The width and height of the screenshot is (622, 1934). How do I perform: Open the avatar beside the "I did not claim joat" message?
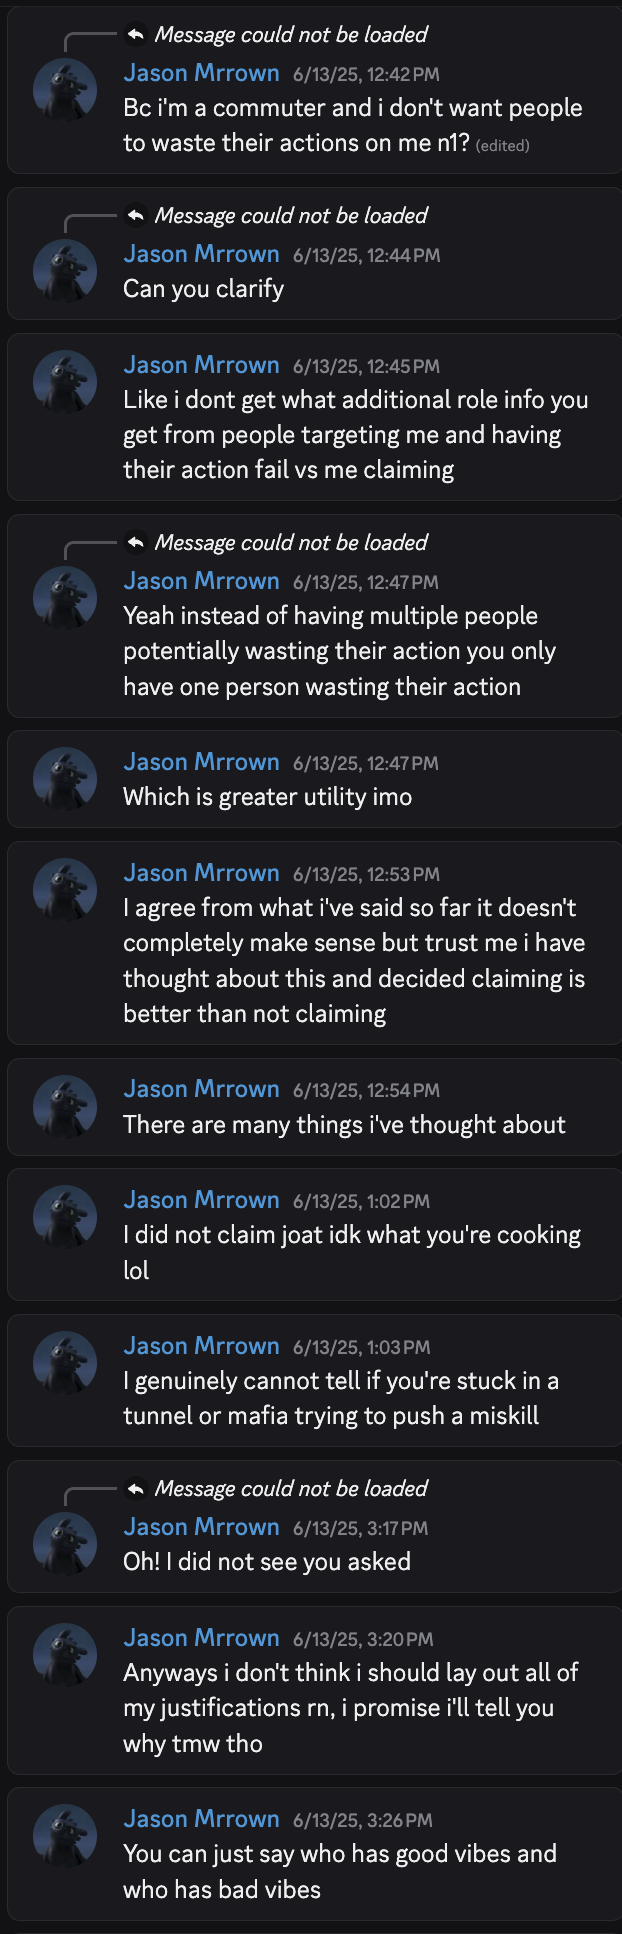[x=65, y=1218]
